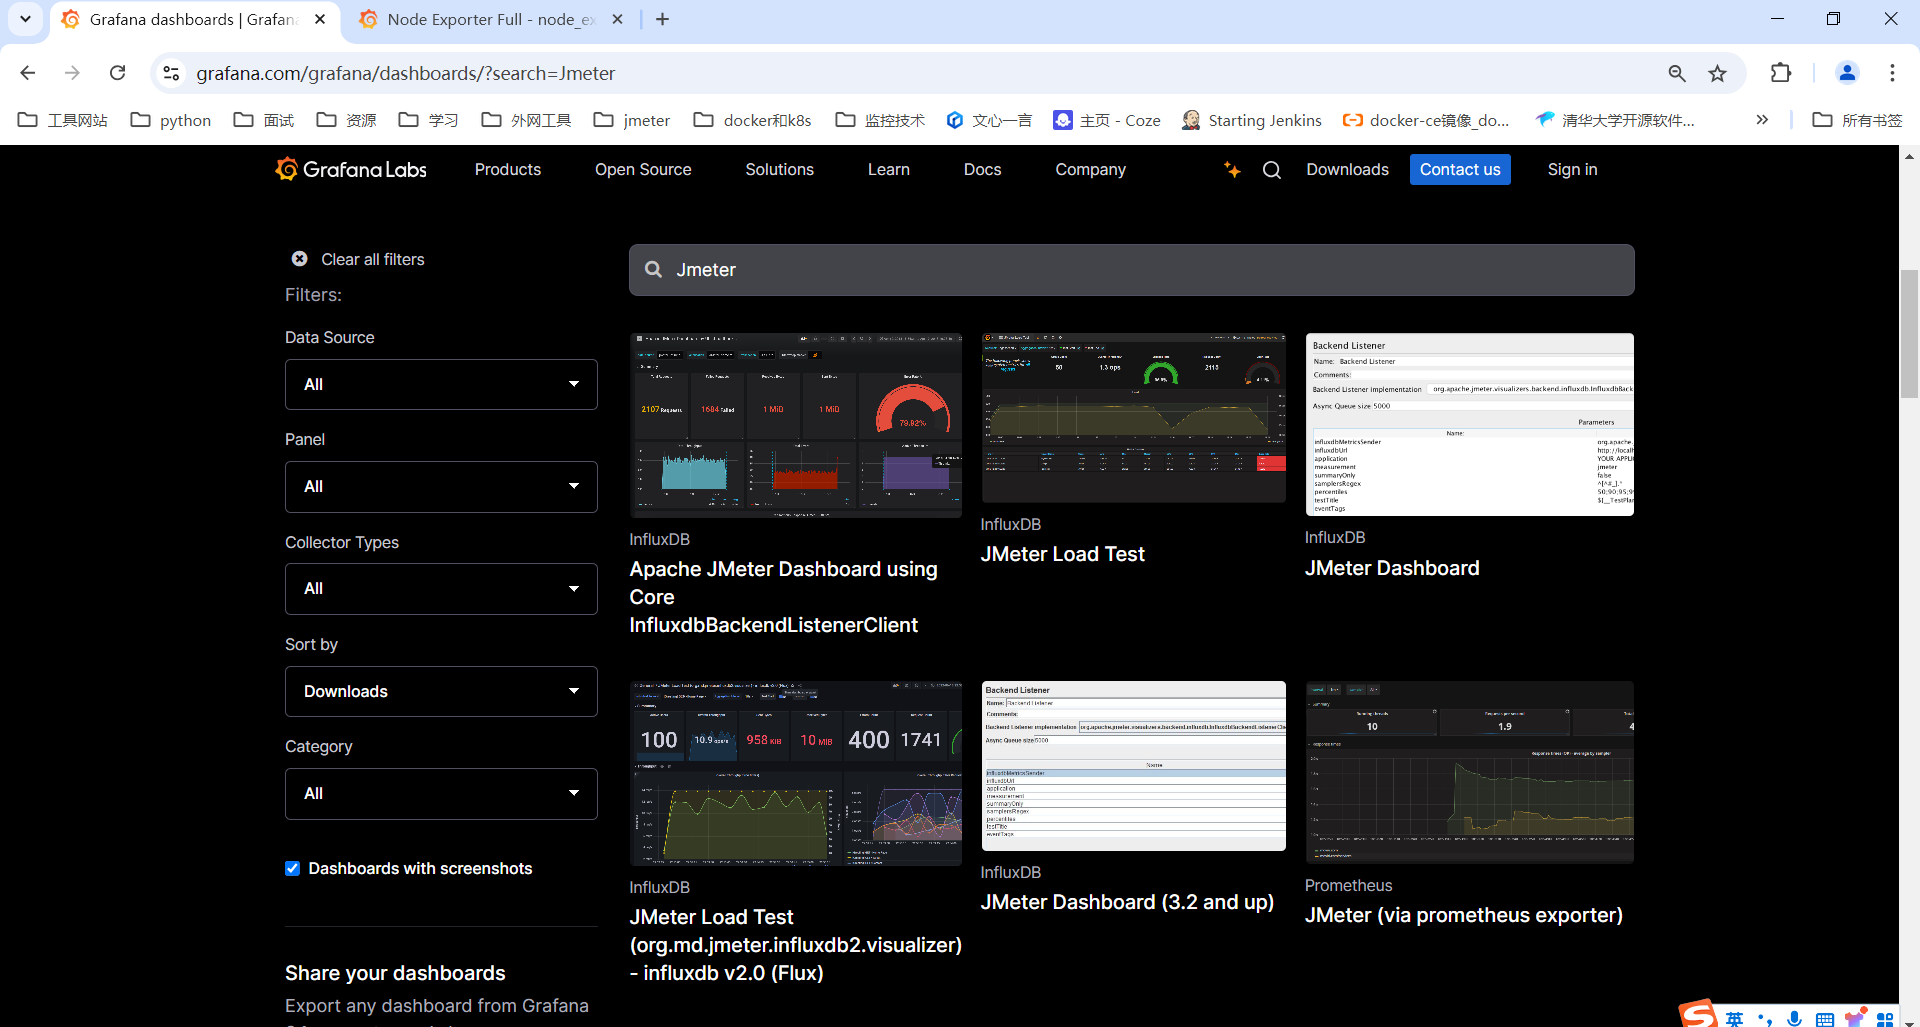Close the Grafana dashboards tab
Viewport: 1920px width, 1027px height.
point(320,19)
